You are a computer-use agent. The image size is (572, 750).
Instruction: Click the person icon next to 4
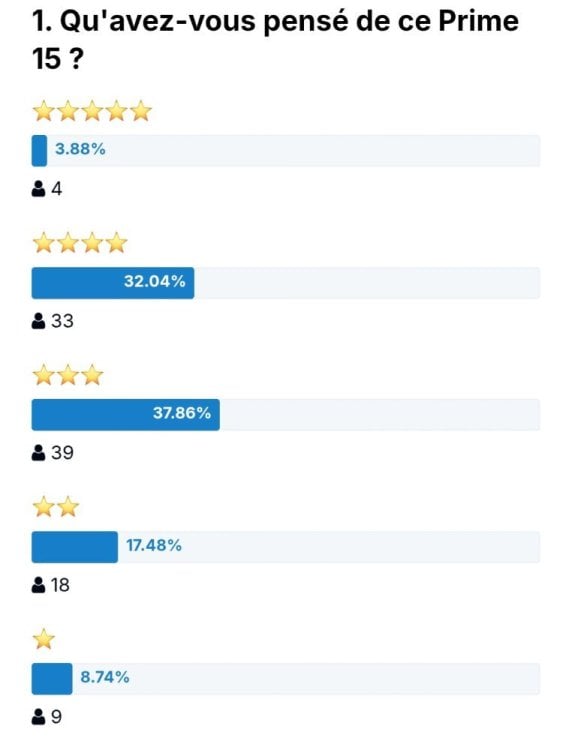(38, 189)
